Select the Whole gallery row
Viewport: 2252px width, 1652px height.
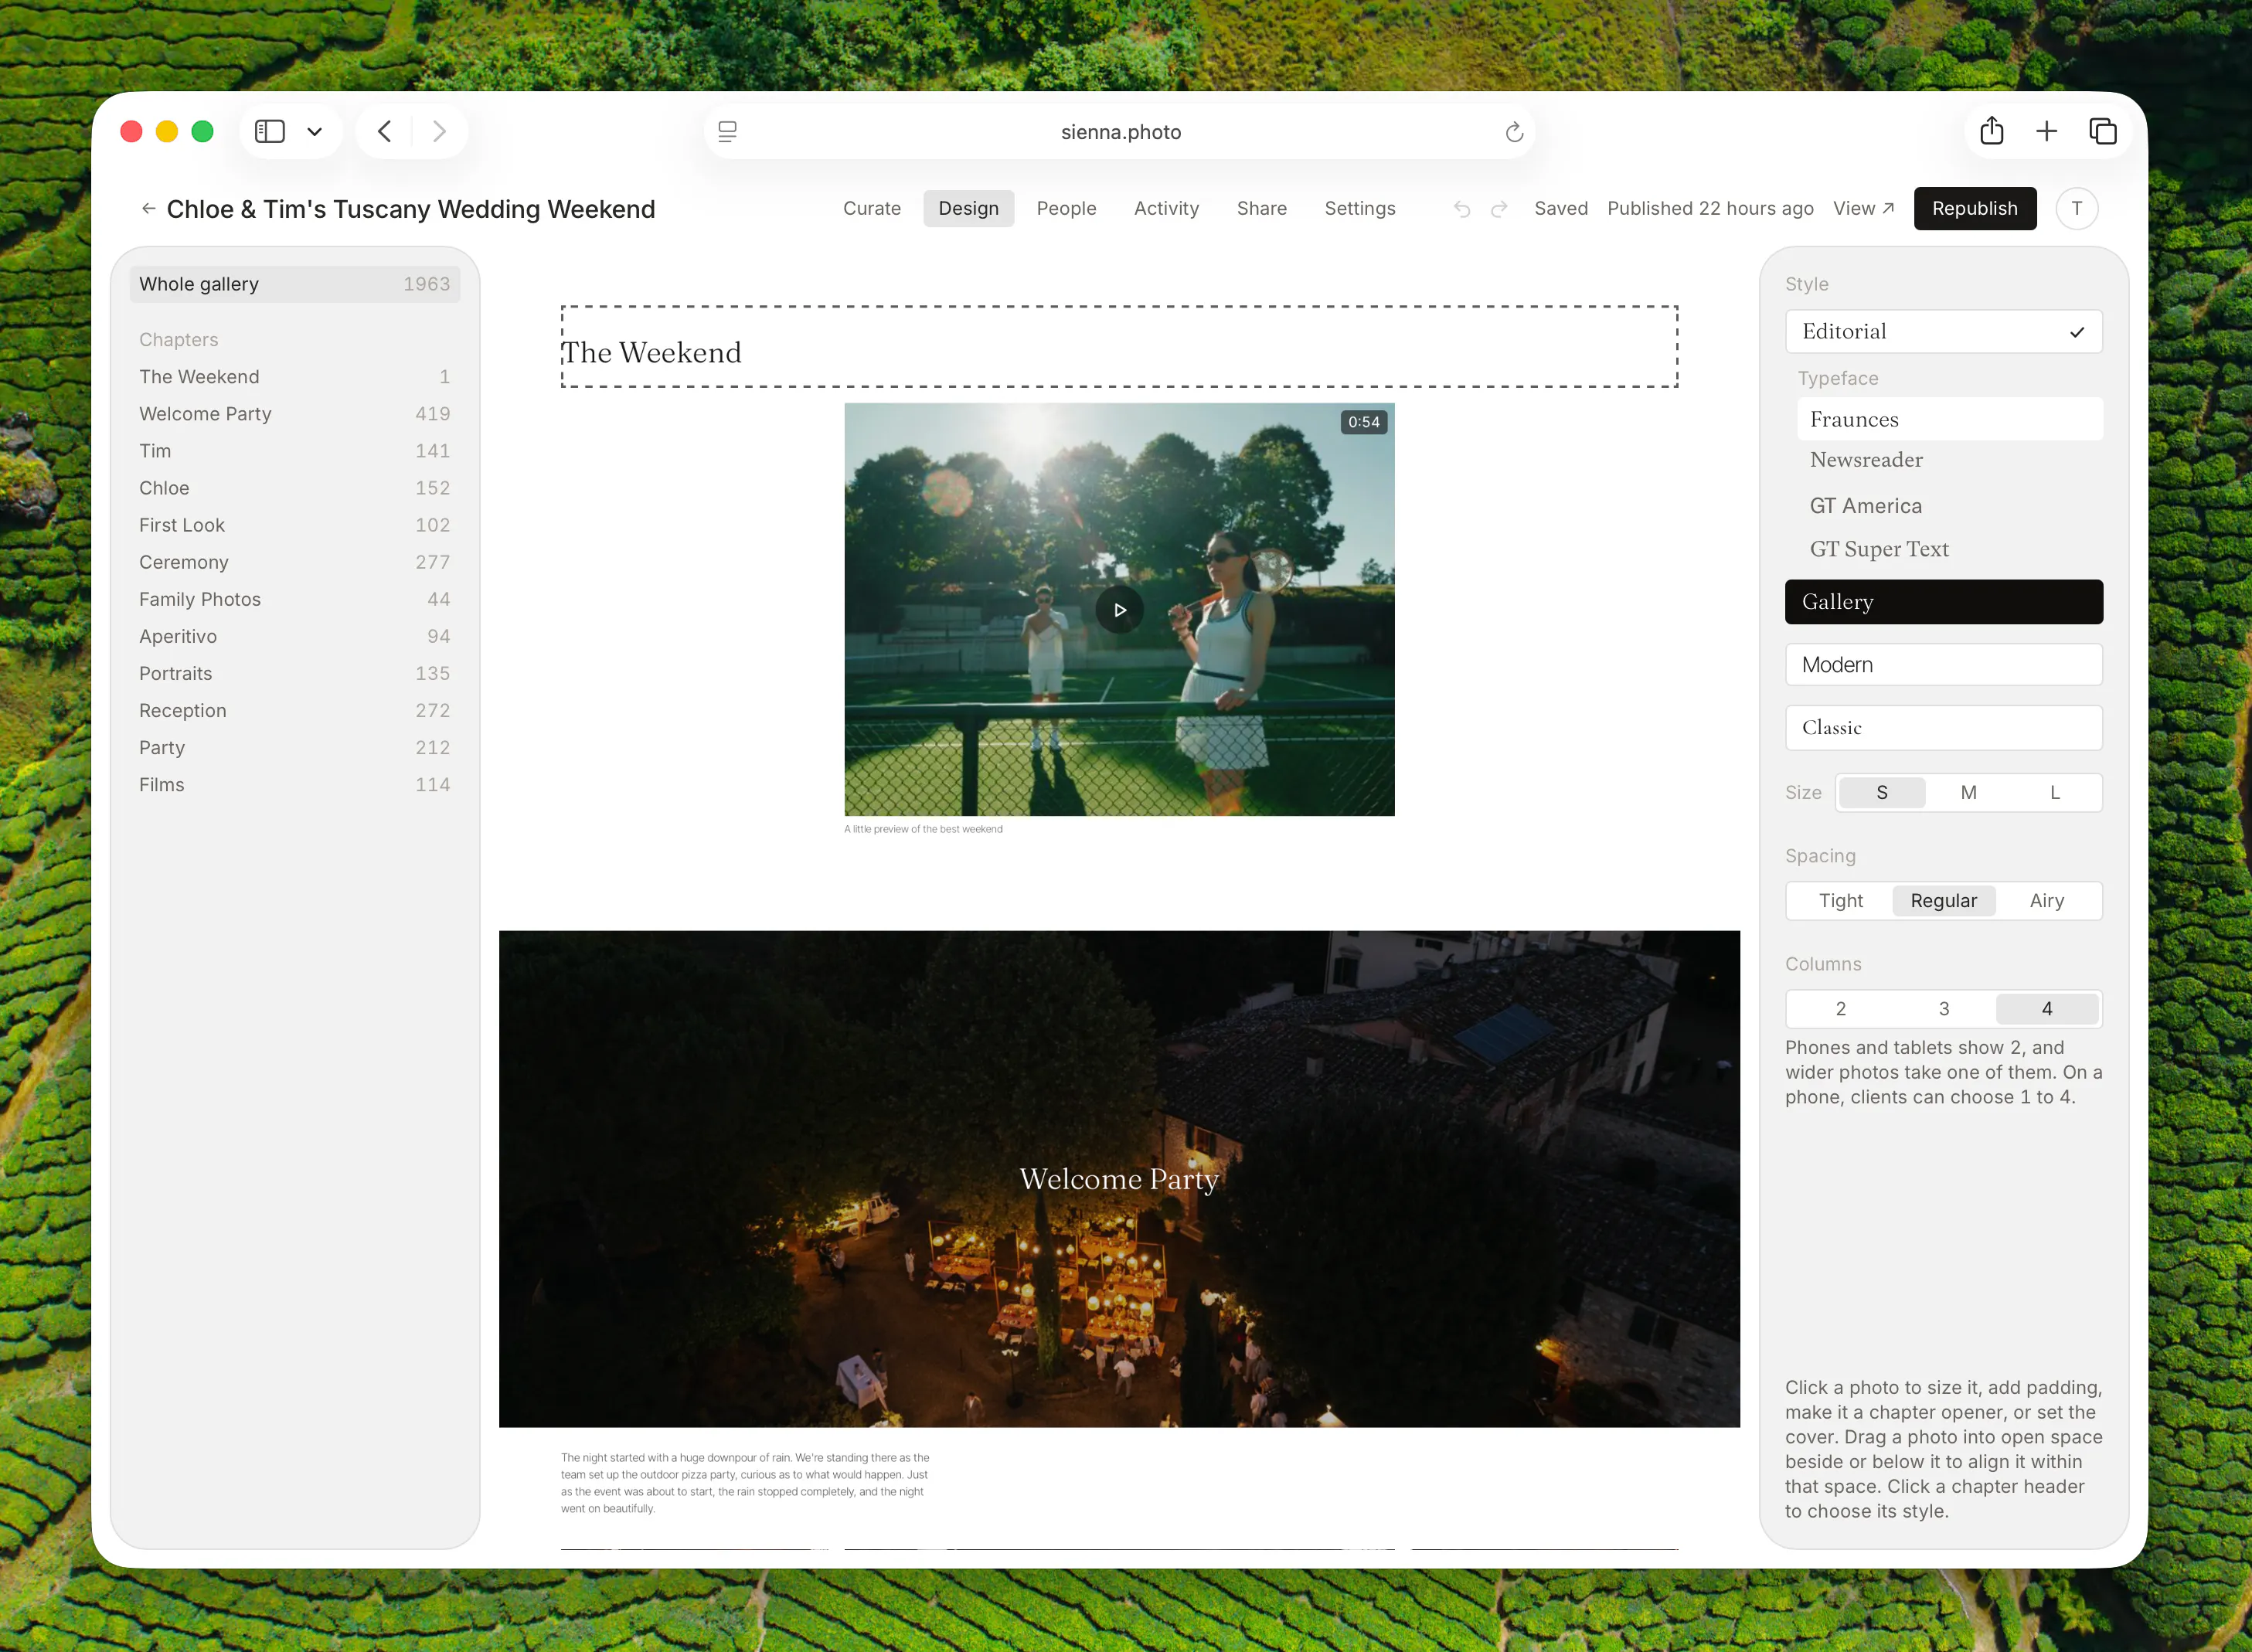pyautogui.click(x=294, y=284)
